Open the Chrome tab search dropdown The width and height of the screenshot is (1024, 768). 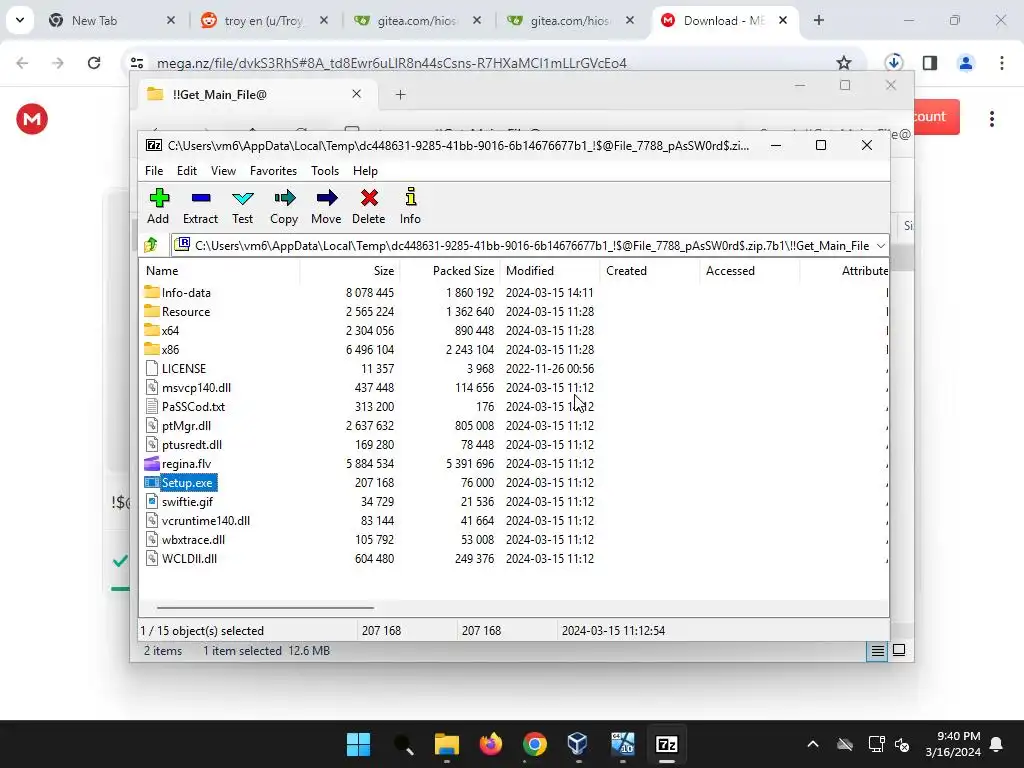click(x=20, y=20)
